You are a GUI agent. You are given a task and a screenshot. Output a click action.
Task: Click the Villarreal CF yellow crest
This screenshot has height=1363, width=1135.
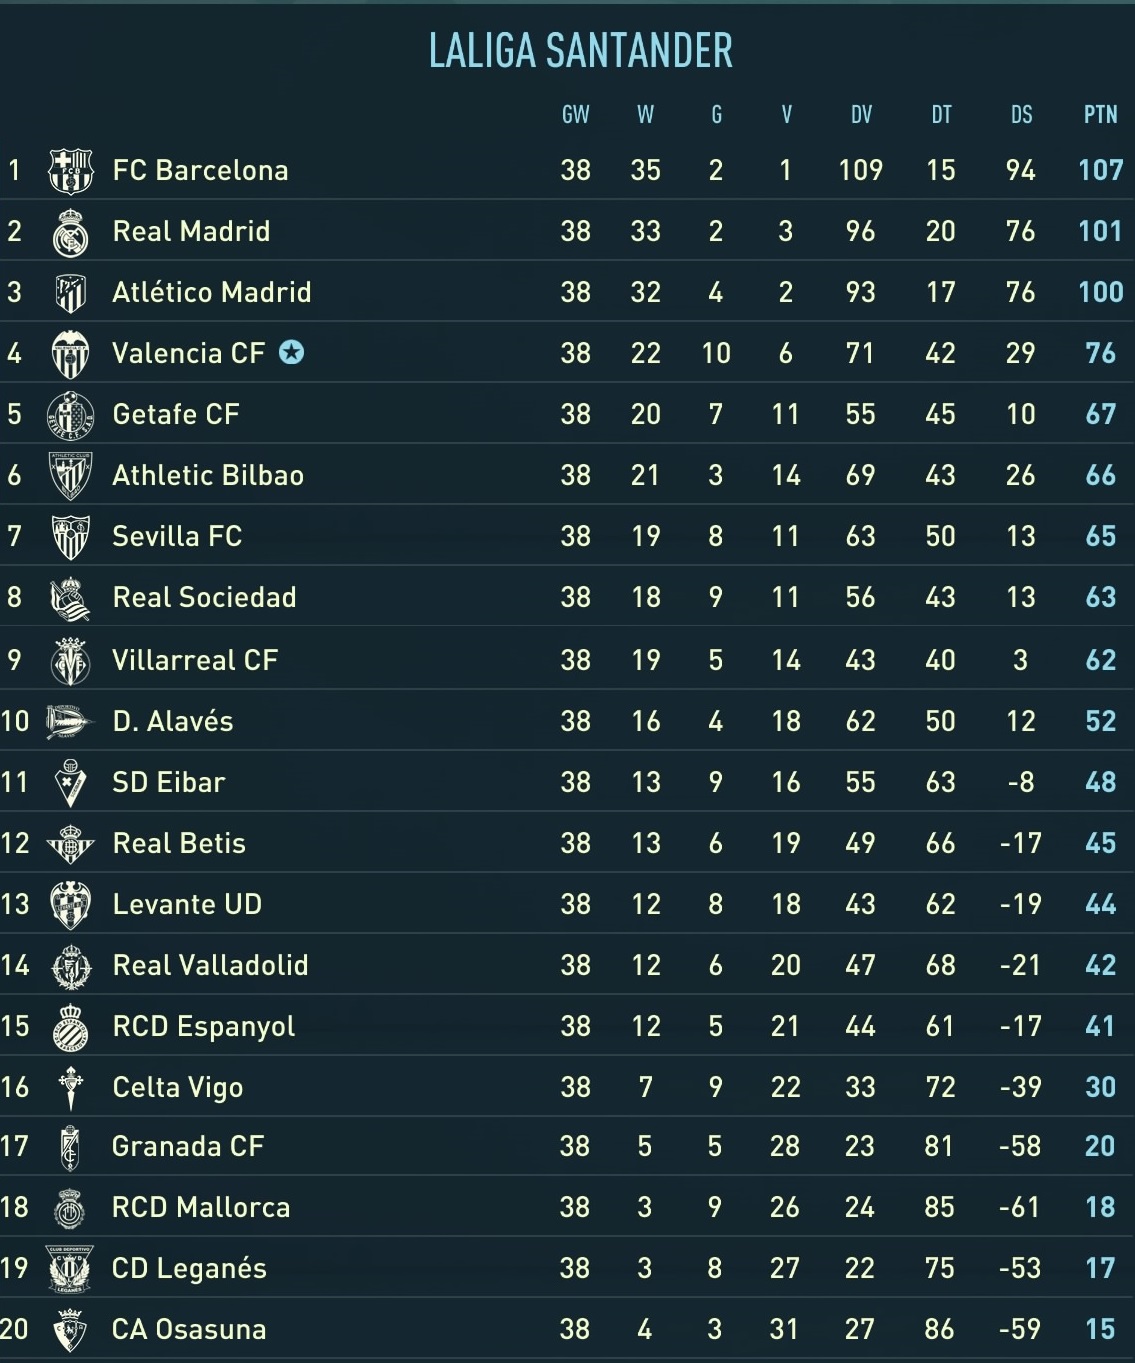[70, 661]
